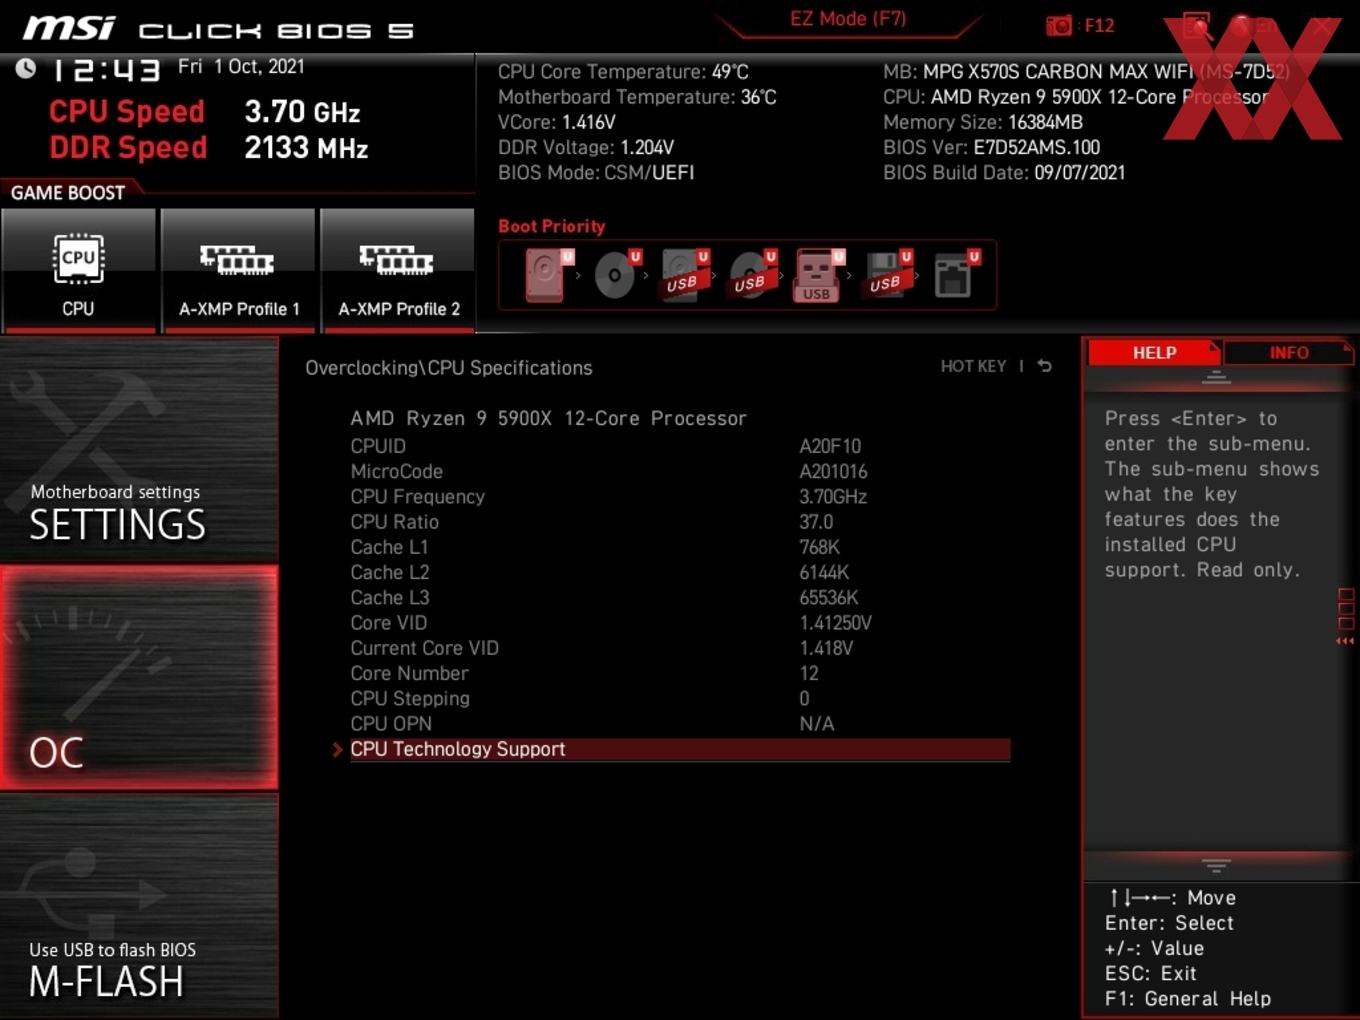The width and height of the screenshot is (1360, 1020).
Task: Click the CPU OPN value N/A
Action: pyautogui.click(x=816, y=724)
